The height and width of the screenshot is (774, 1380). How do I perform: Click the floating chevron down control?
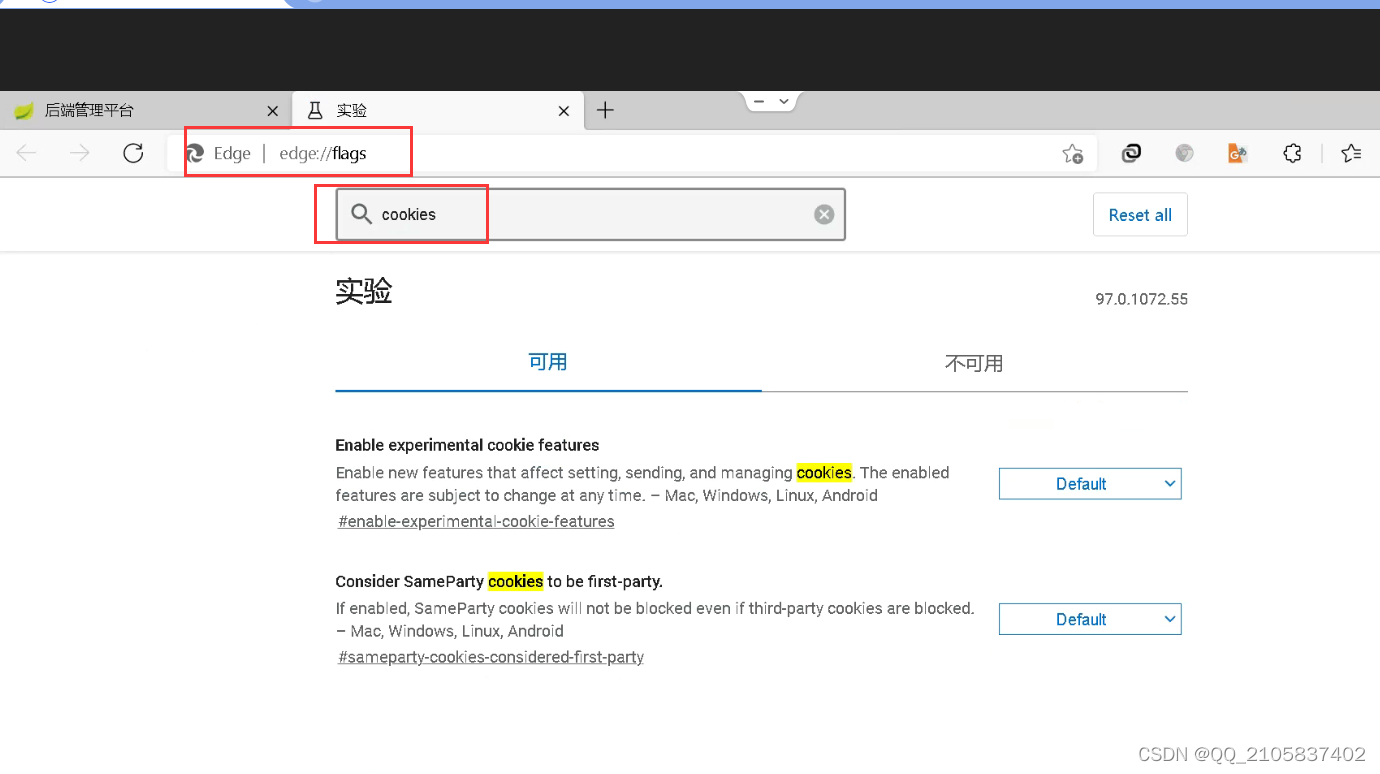[785, 101]
